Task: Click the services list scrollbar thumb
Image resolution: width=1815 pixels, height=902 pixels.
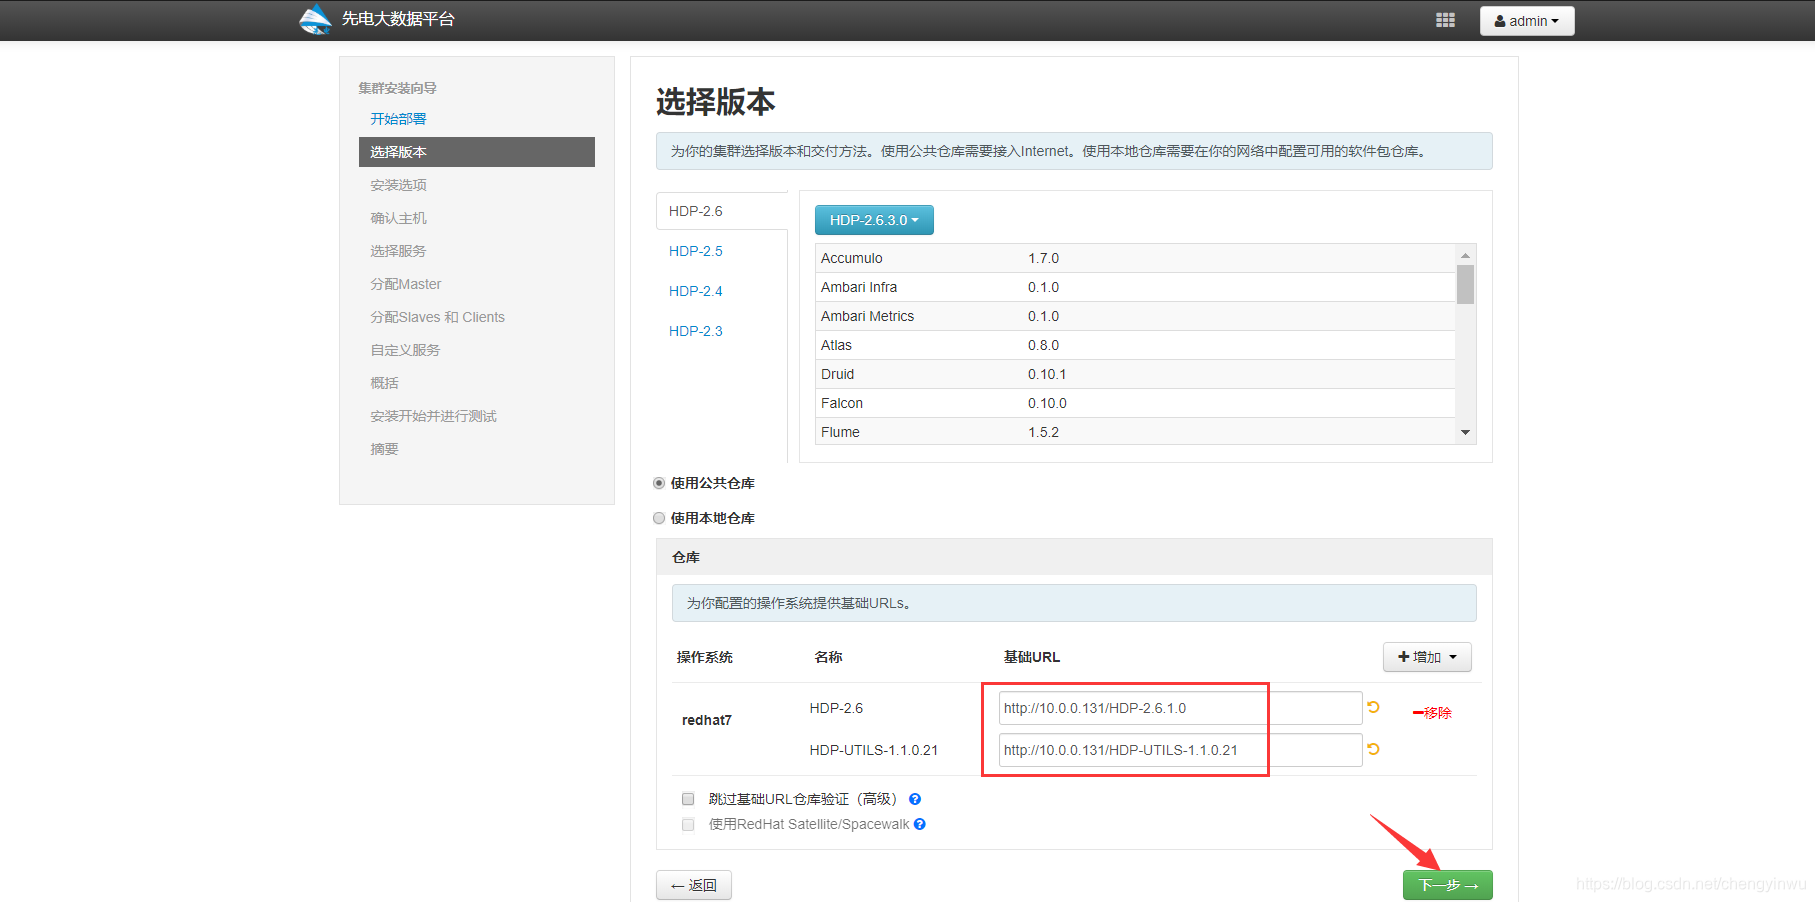Action: (1465, 283)
